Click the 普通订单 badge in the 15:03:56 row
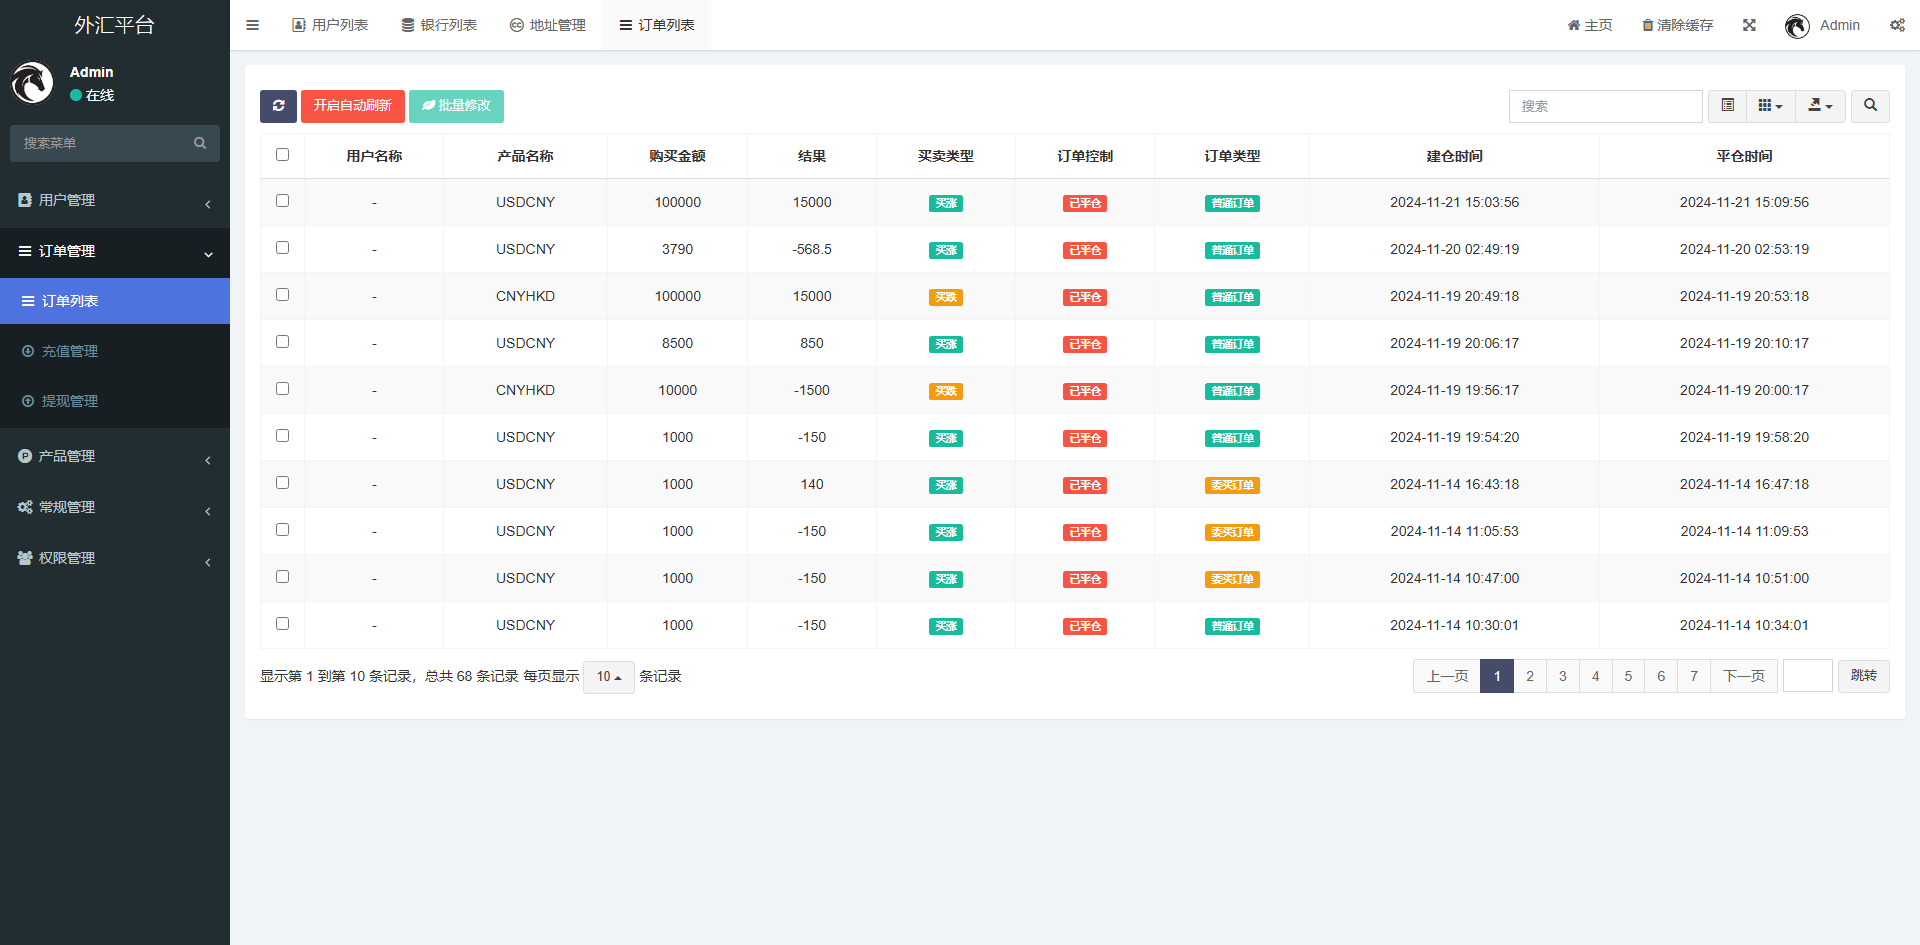Image resolution: width=1920 pixels, height=945 pixels. (x=1232, y=203)
